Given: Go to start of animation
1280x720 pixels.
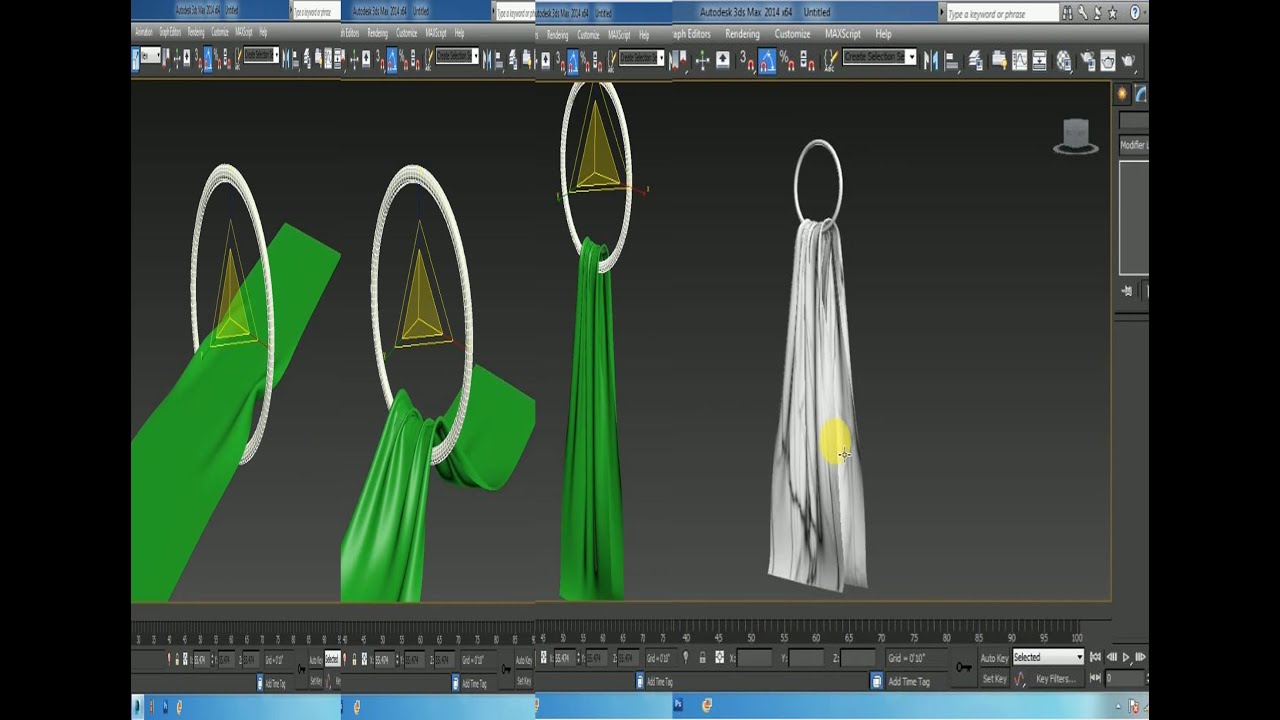Looking at the screenshot, I should click(1095, 657).
